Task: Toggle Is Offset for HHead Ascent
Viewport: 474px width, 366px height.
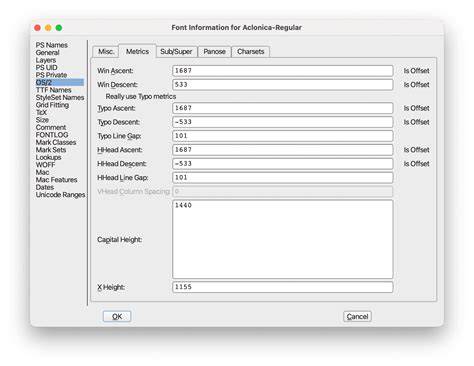Action: (416, 150)
